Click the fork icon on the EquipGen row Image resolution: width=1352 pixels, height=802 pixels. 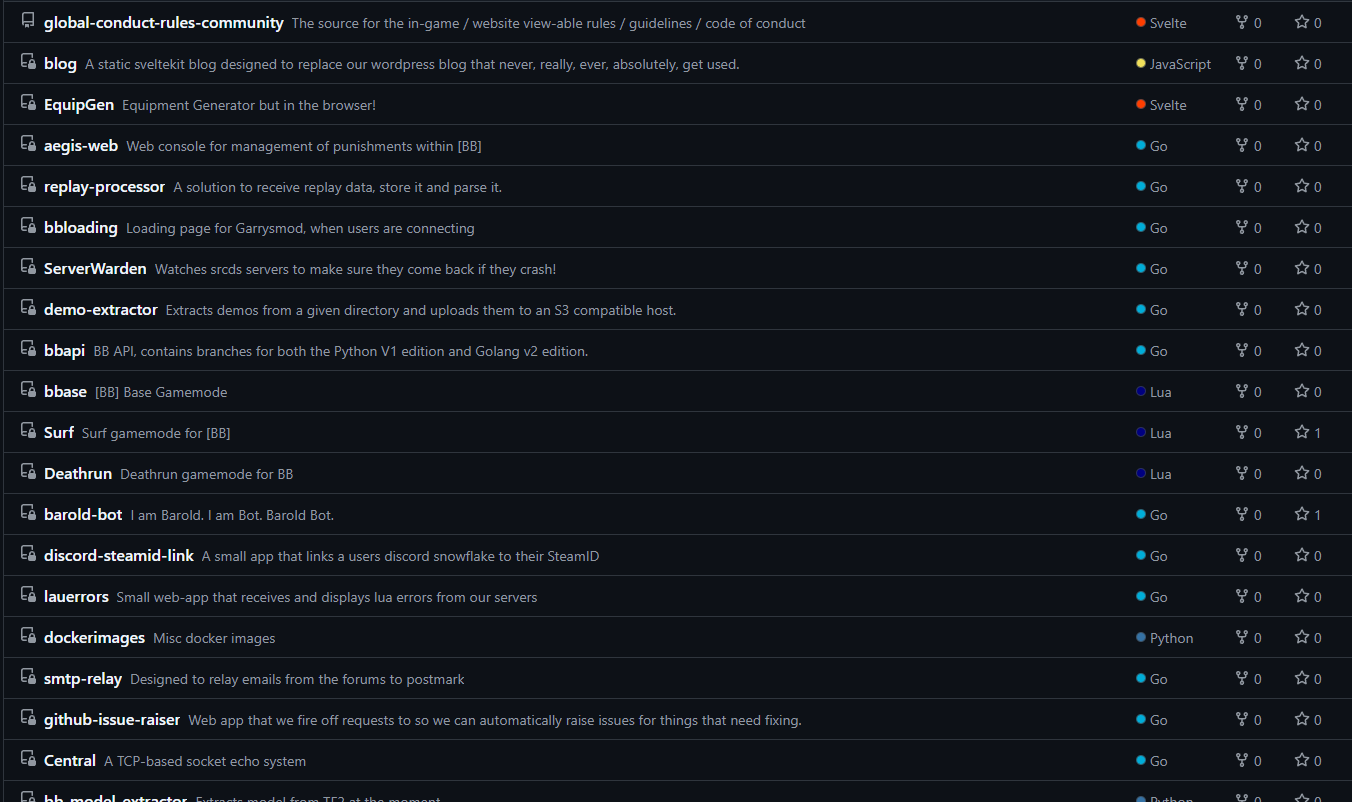(x=1242, y=104)
